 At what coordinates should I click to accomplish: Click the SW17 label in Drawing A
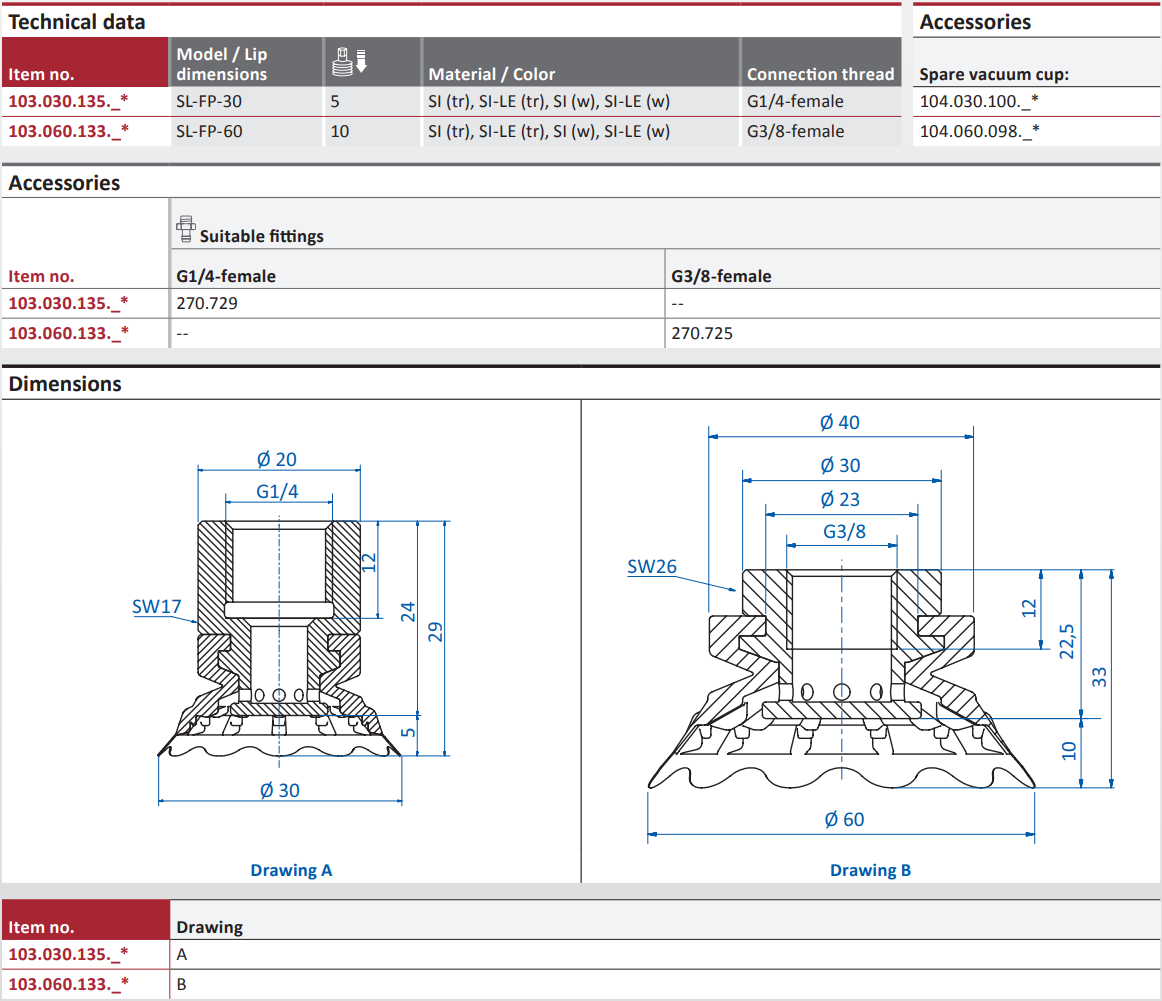pyautogui.click(x=156, y=607)
